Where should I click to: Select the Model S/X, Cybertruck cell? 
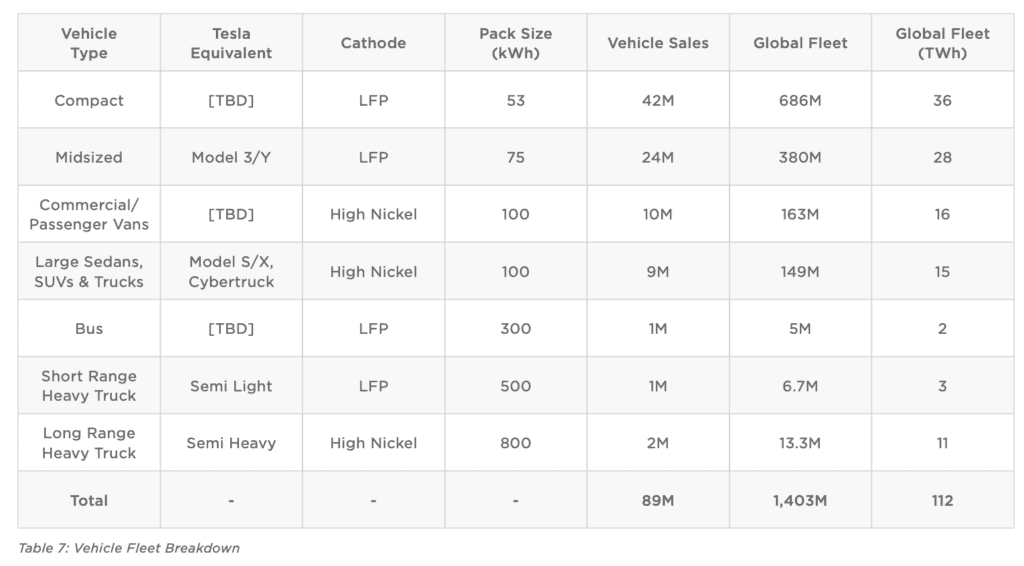[x=231, y=271]
